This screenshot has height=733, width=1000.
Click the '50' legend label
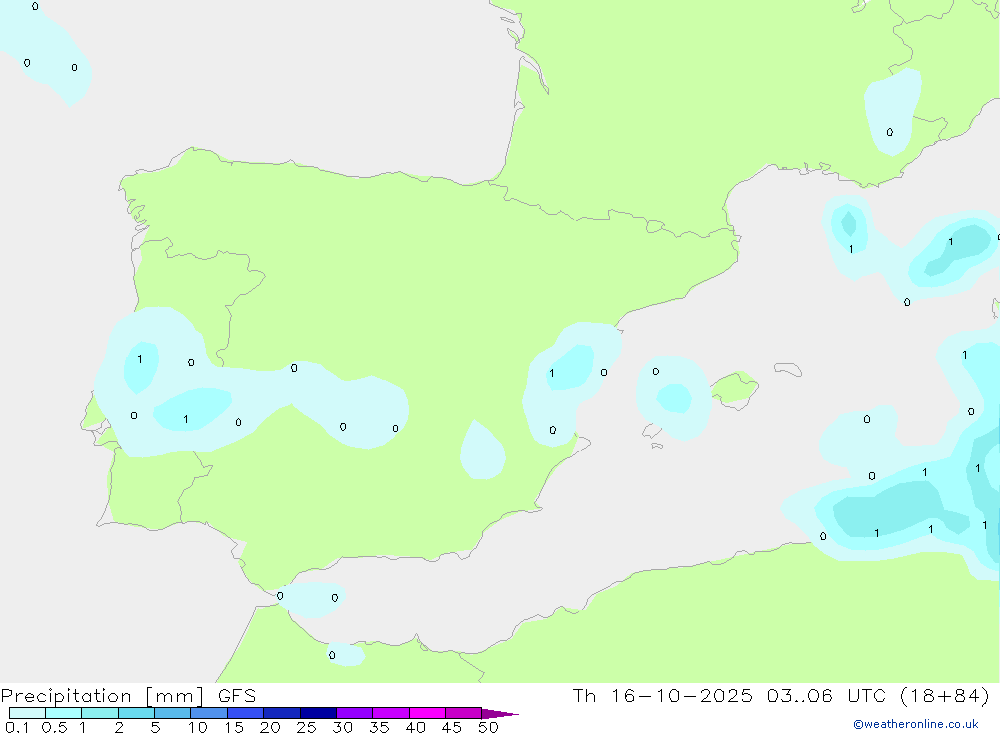click(488, 727)
